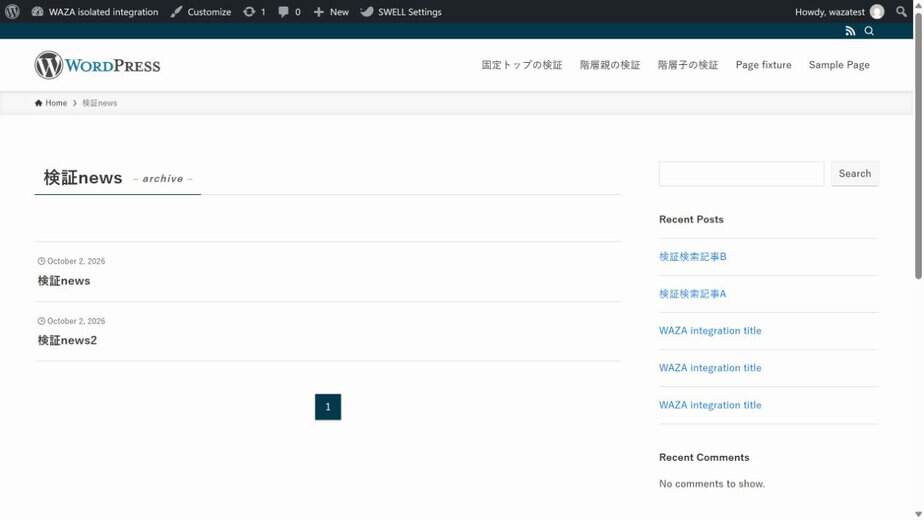Go to 固定トップの検証 in navigation
The image size is (924, 520).
point(522,65)
